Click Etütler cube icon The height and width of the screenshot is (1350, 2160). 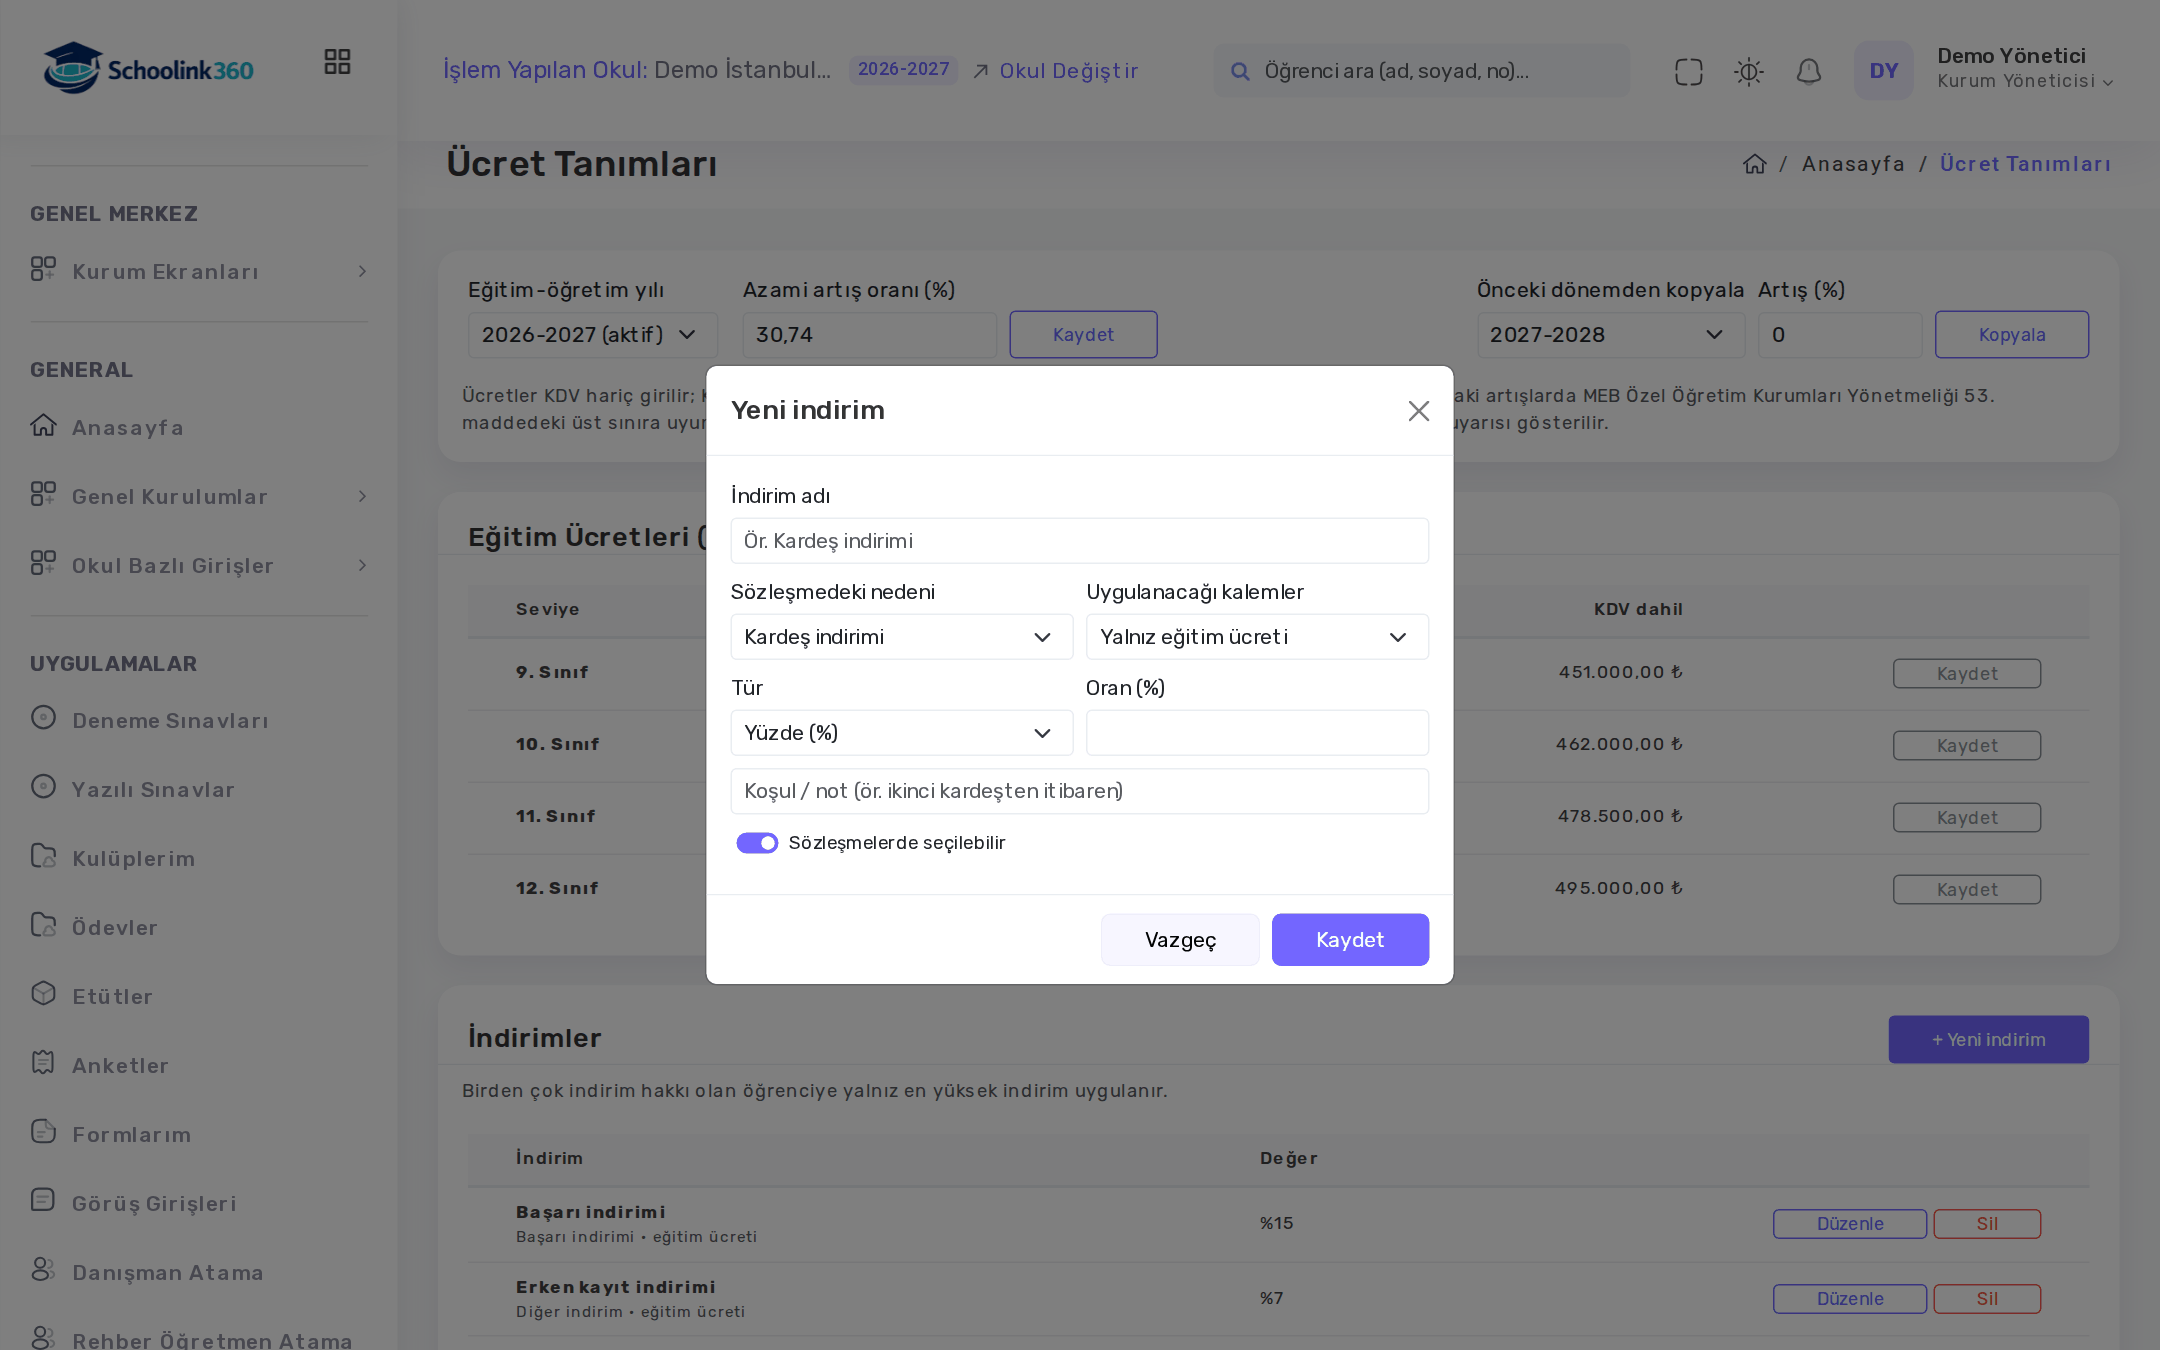[43, 993]
